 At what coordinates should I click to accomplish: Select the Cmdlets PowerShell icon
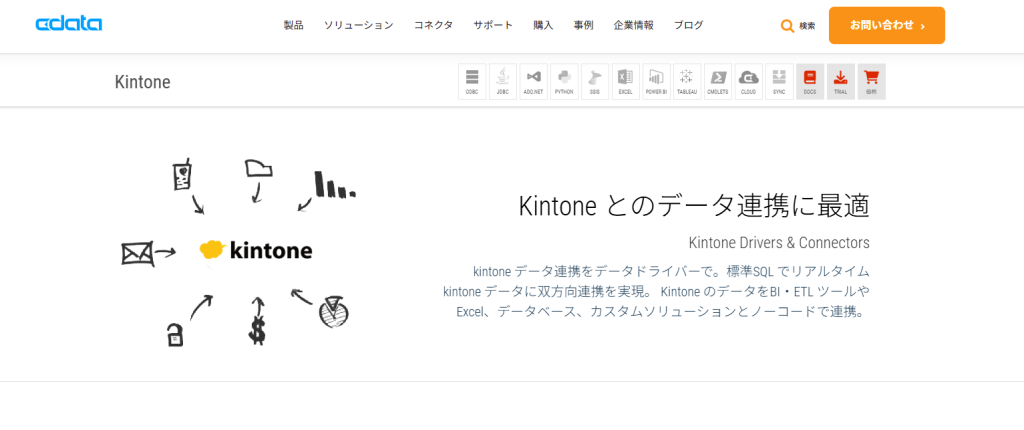(718, 82)
